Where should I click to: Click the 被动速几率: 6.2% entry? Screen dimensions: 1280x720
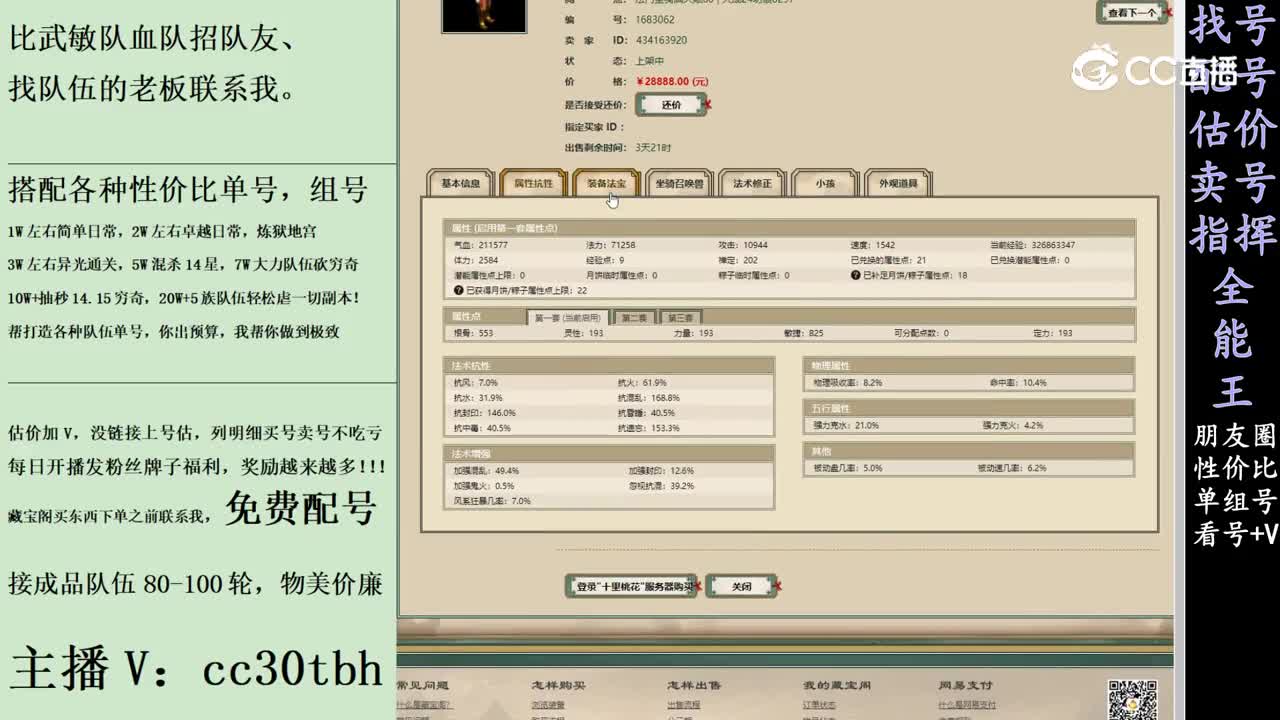1011,468
